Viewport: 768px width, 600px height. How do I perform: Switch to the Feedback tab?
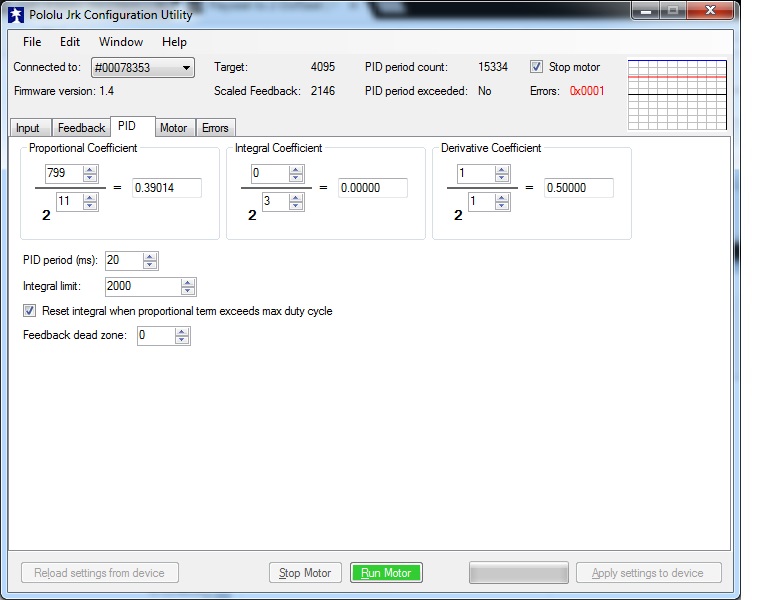(81, 128)
